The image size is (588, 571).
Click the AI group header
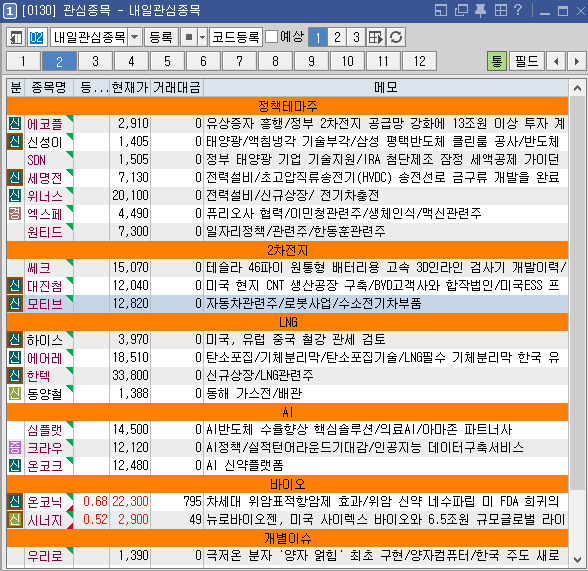point(288,412)
